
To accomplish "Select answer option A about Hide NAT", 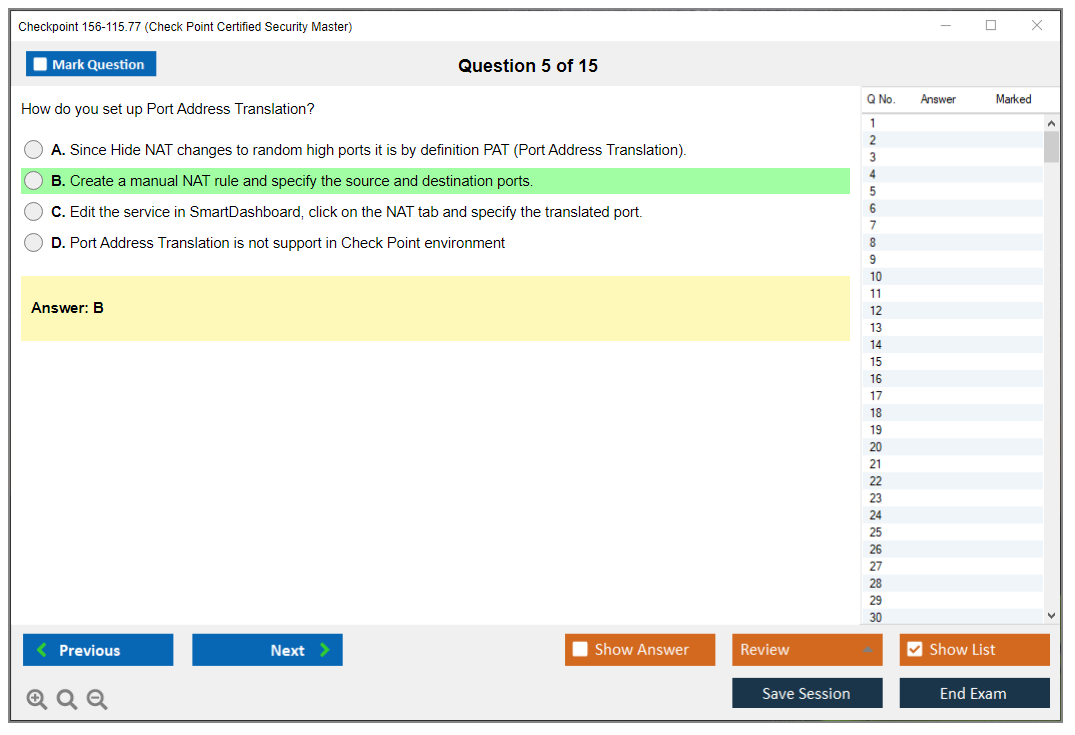I will [33, 150].
